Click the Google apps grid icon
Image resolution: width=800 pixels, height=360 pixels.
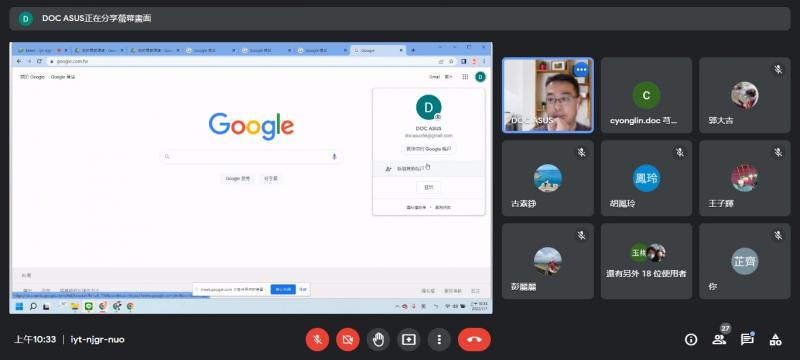pyautogui.click(x=465, y=76)
